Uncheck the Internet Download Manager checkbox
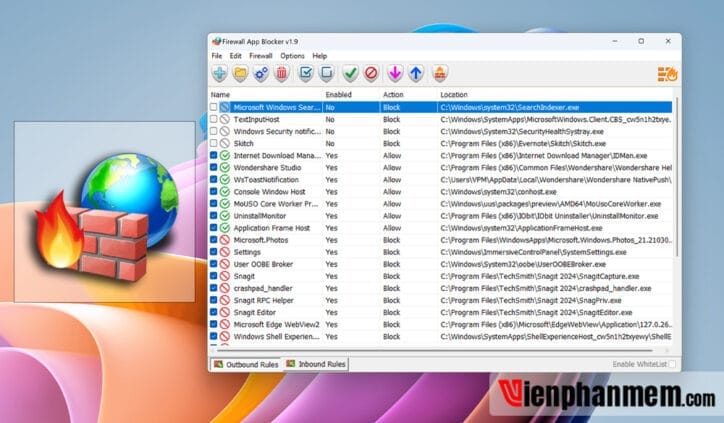 coord(213,156)
